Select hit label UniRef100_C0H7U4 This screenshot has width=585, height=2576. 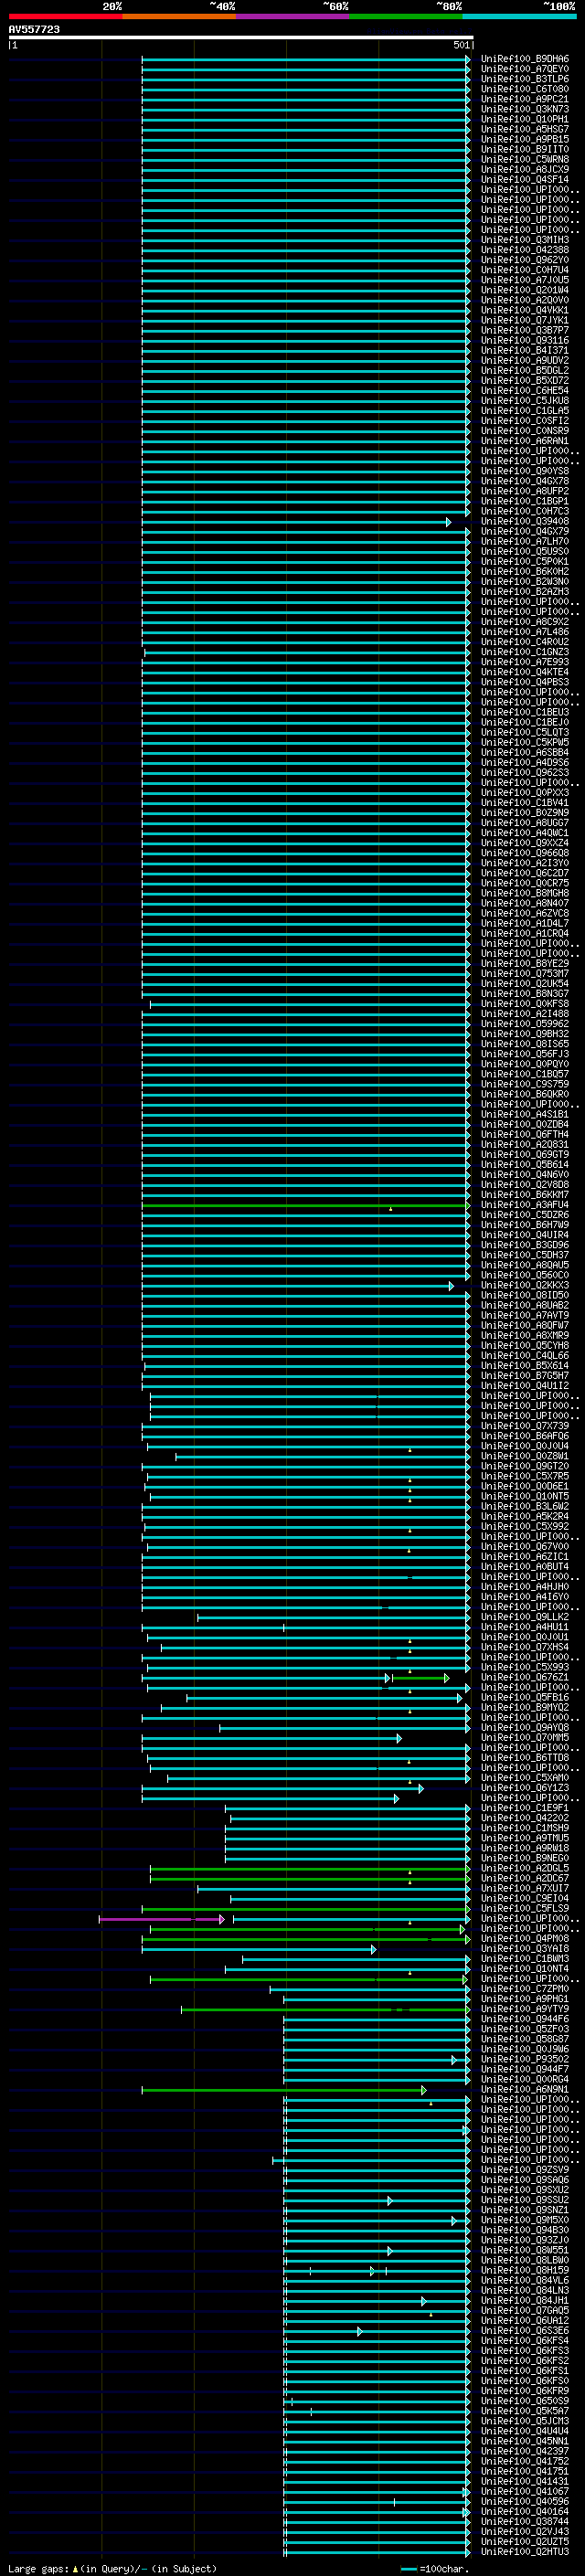pos(525,270)
